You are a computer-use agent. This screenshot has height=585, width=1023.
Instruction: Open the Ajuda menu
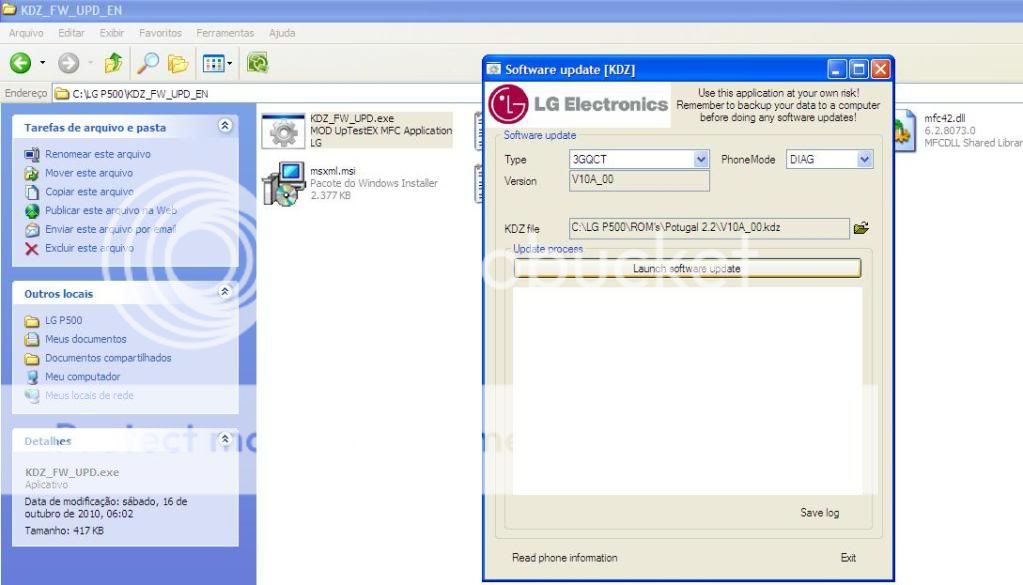[x=282, y=33]
